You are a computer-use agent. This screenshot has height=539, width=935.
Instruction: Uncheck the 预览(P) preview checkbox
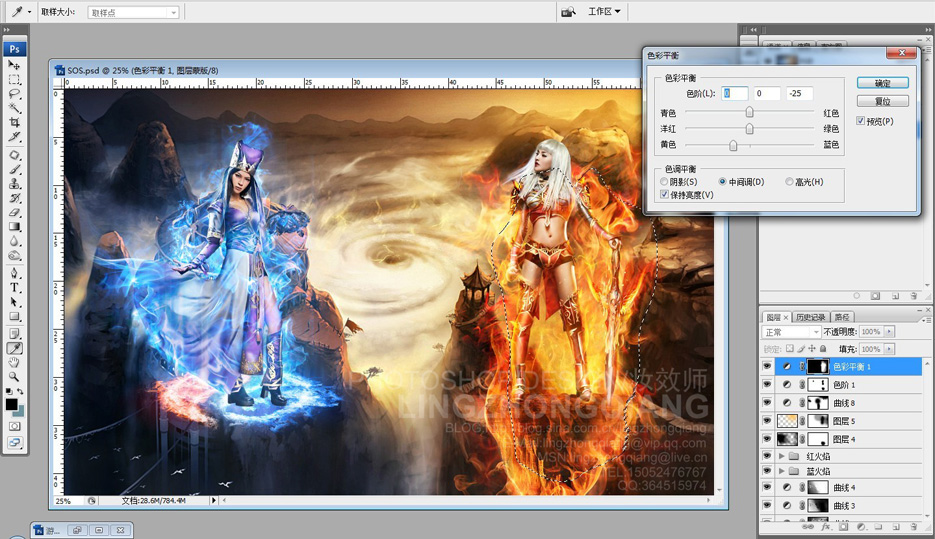pyautogui.click(x=860, y=121)
